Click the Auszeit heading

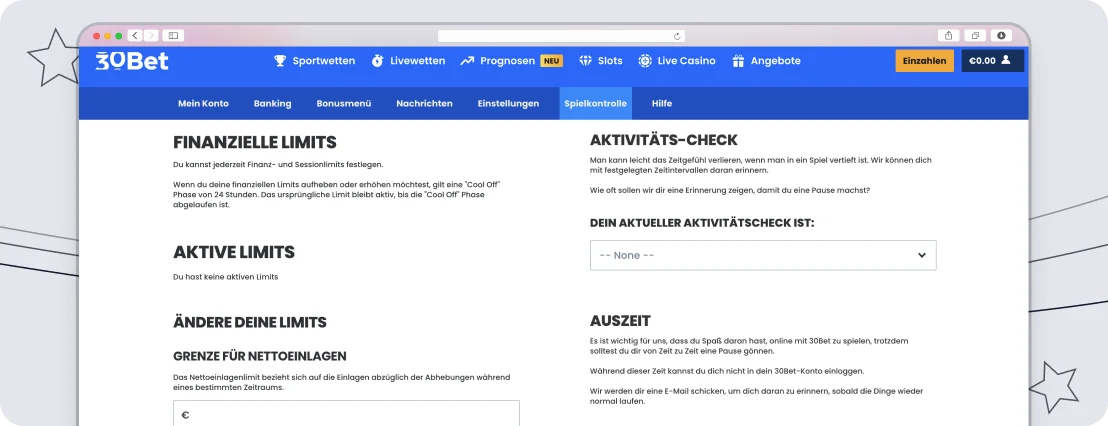620,321
